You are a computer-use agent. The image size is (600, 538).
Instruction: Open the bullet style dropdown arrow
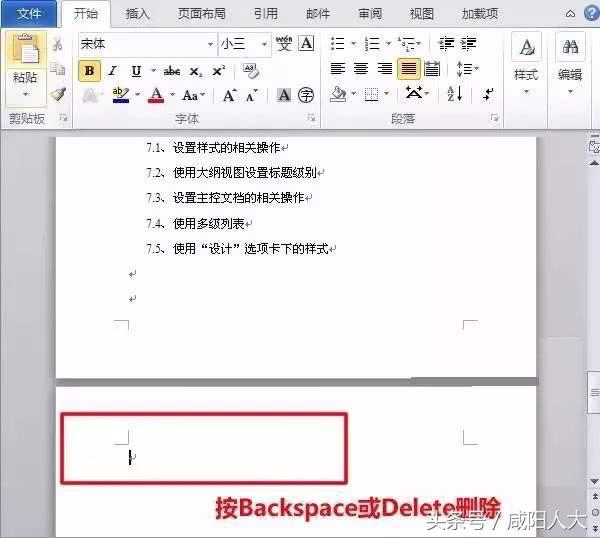pos(354,44)
